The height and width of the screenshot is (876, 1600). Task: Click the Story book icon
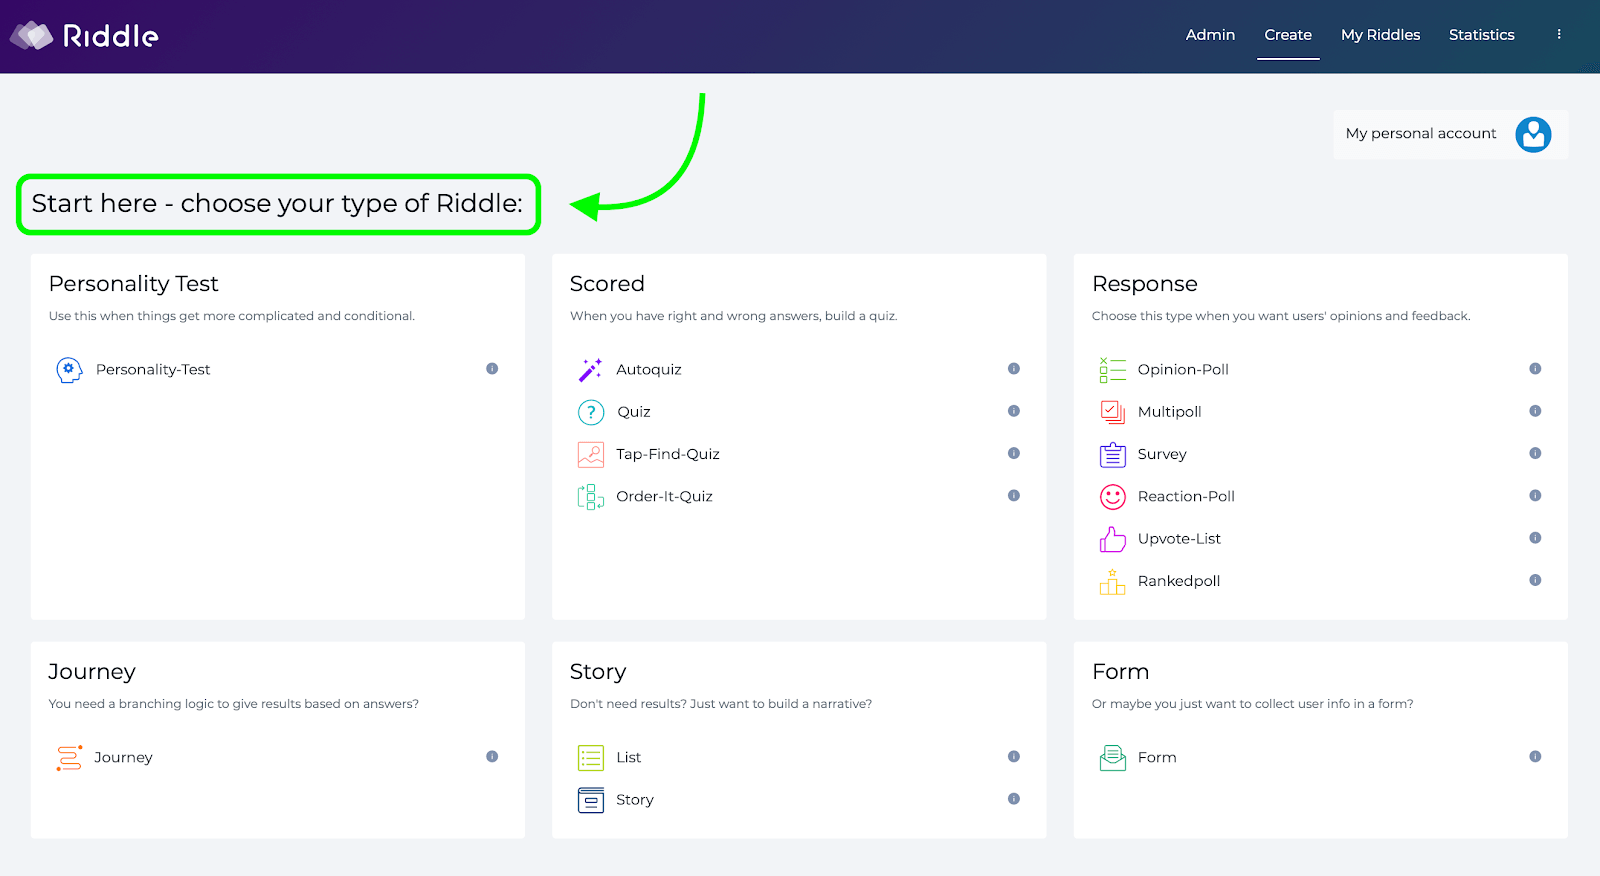point(591,800)
